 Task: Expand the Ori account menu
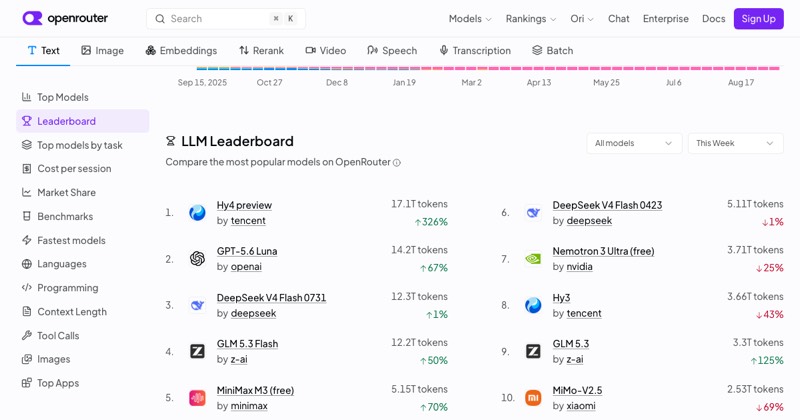pyautogui.click(x=582, y=19)
